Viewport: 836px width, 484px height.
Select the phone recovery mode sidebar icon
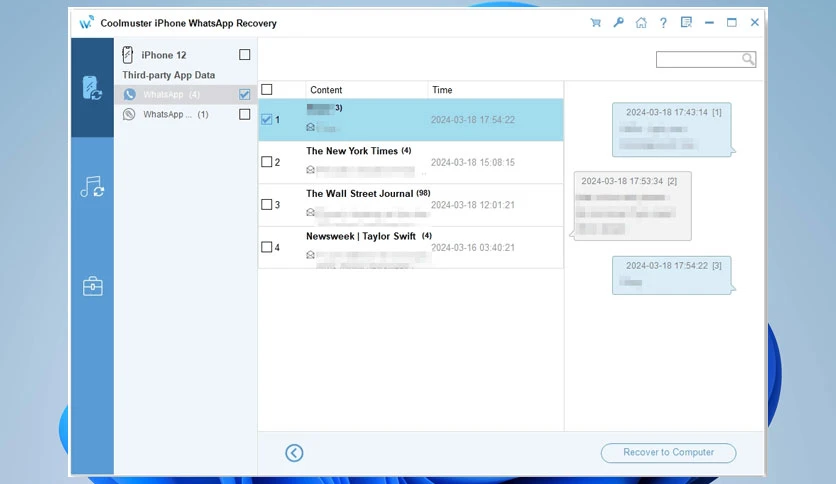92,87
